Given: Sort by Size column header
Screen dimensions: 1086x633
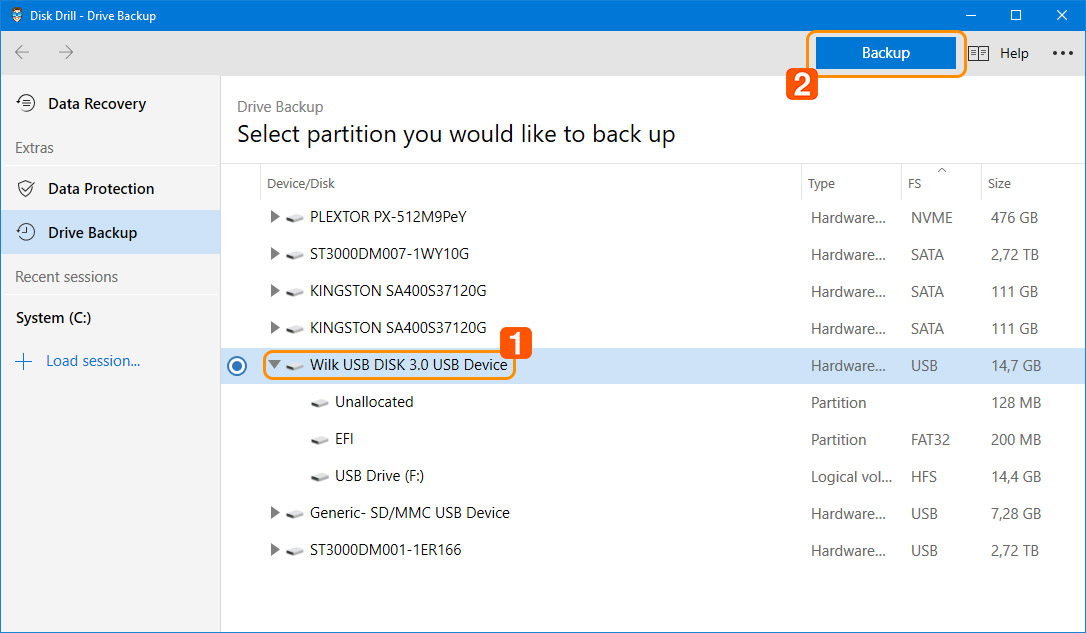Looking at the screenshot, I should click(x=1033, y=183).
